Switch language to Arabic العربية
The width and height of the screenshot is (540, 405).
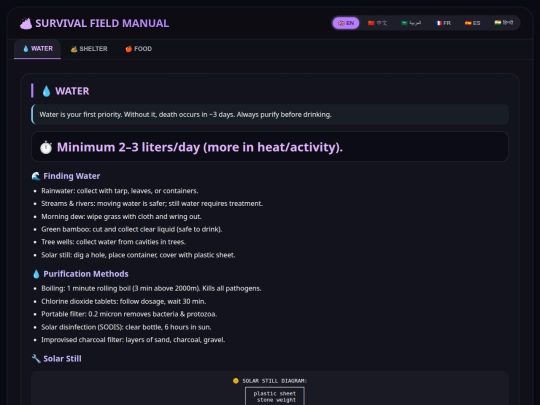pos(411,23)
